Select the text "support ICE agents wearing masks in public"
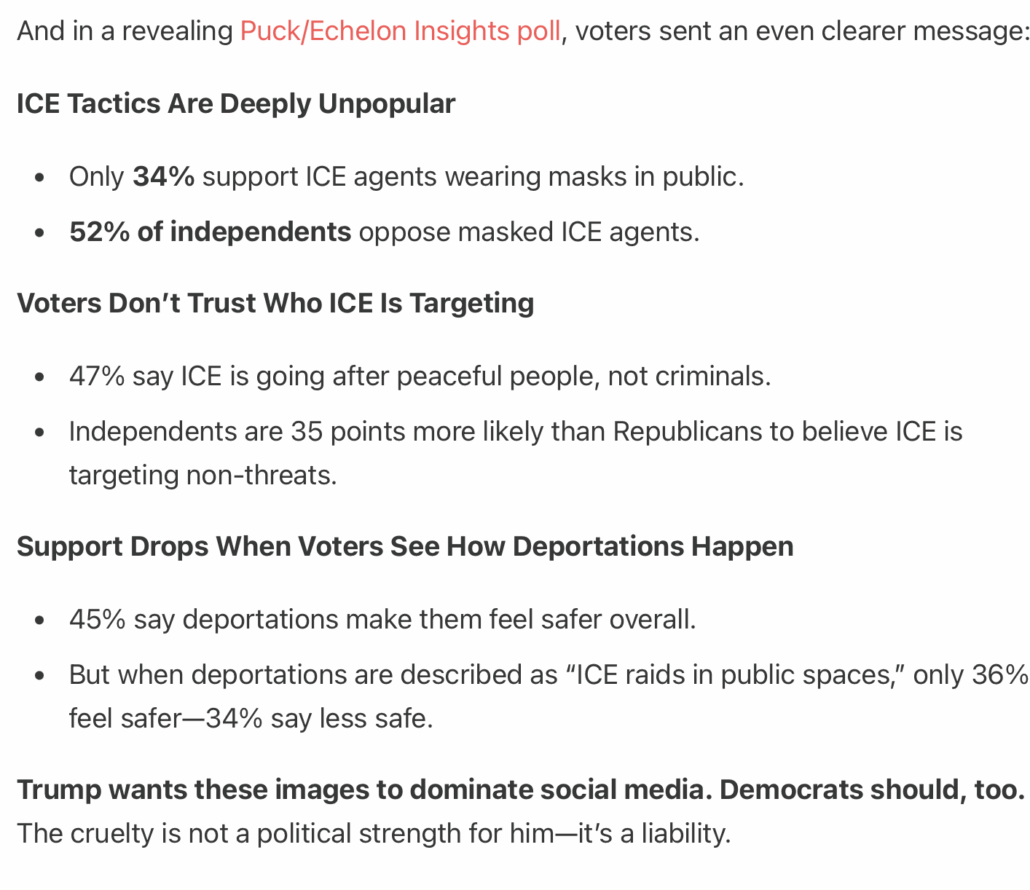This screenshot has height=890, width=1030. (x=470, y=177)
